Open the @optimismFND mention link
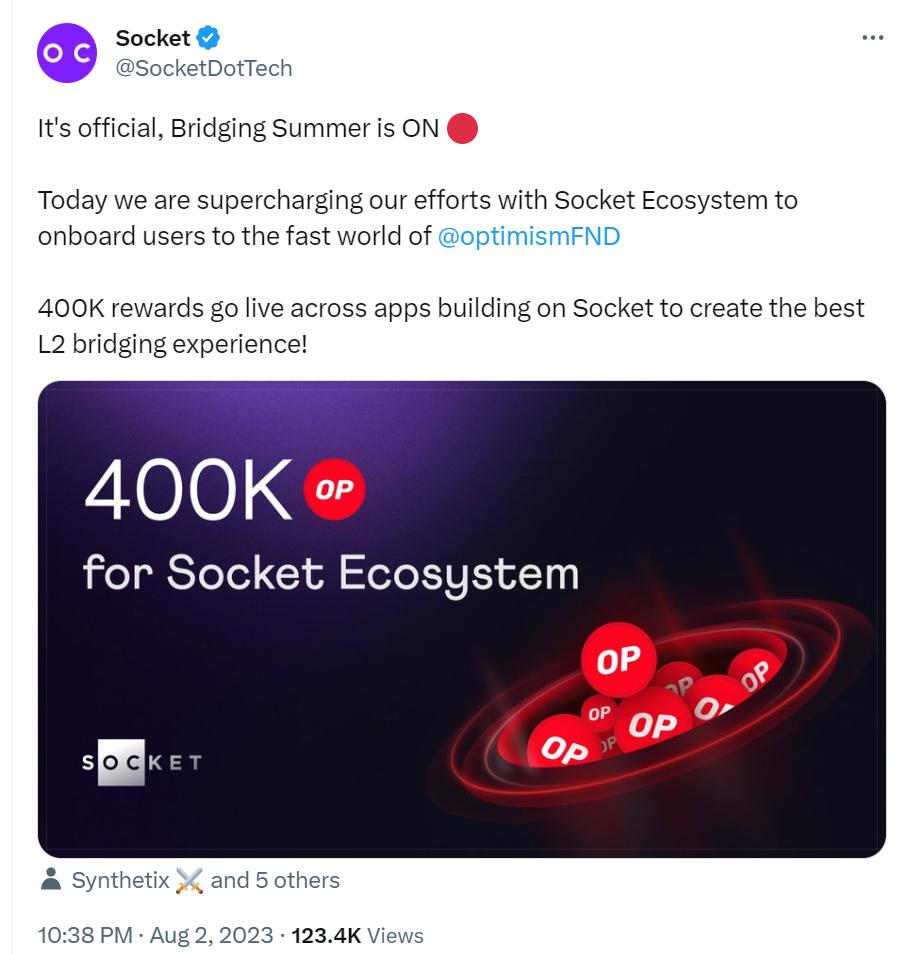Screen dimensions: 901x954 click(x=529, y=236)
